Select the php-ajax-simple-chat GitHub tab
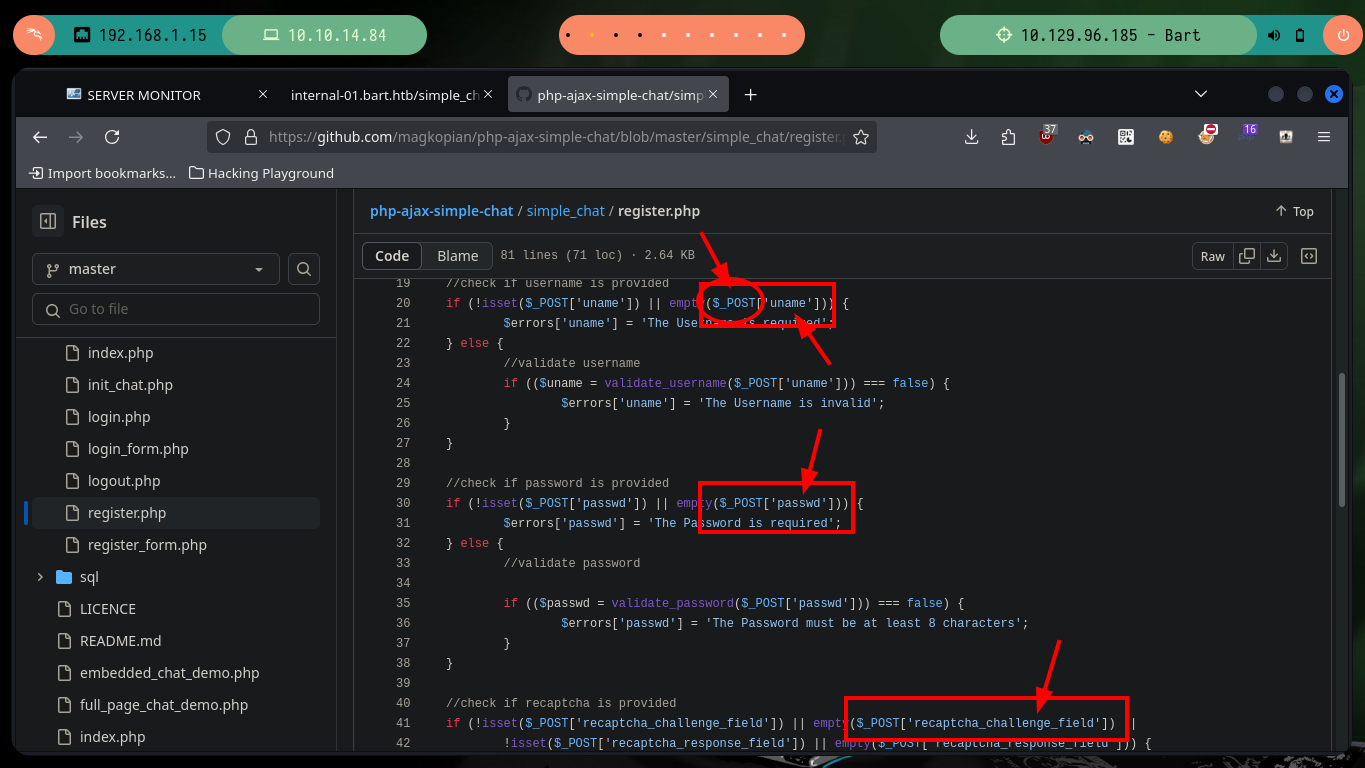This screenshot has height=768, width=1365. pos(619,95)
